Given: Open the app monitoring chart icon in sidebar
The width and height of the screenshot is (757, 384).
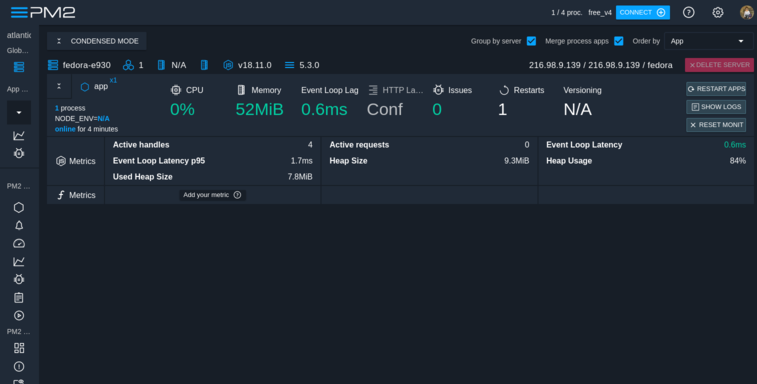Looking at the screenshot, I should (19, 136).
